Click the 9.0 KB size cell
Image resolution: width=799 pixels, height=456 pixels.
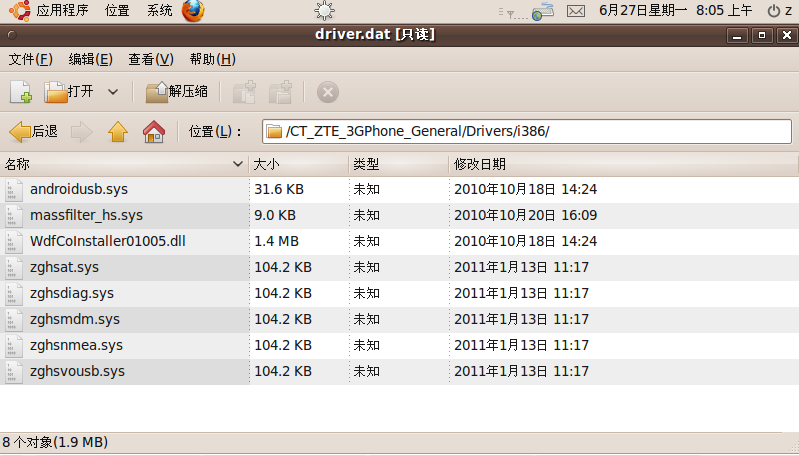(275, 216)
